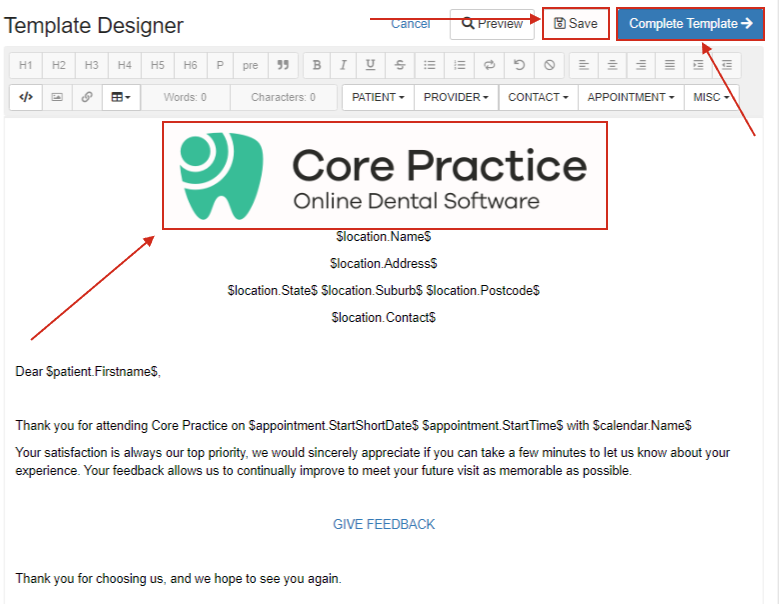Viewport: 779px width, 604px height.
Task: Insert a hyperlink with the link icon
Action: (x=87, y=97)
